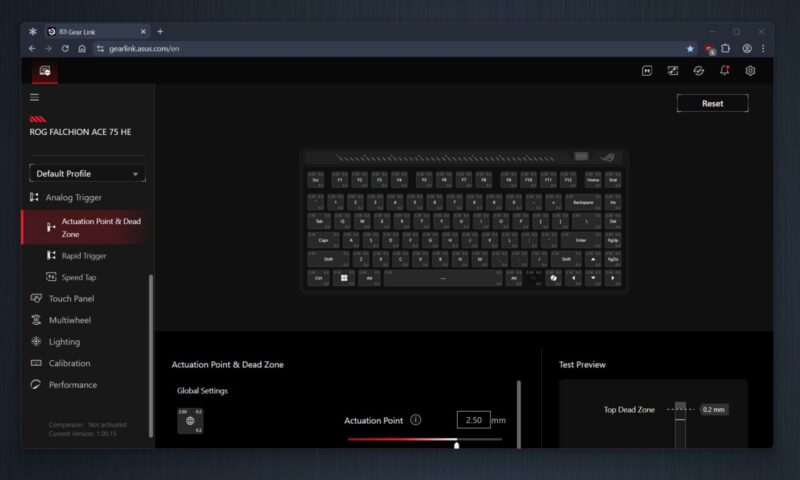Select the Copilot key on keyboard
The height and width of the screenshot is (480, 800).
pos(553,278)
